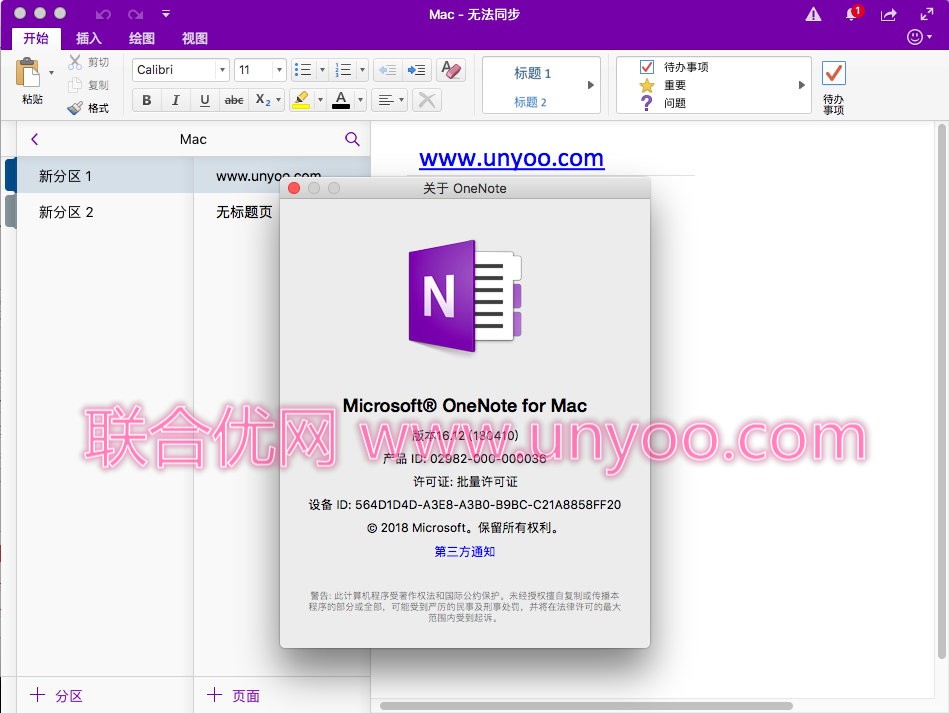Click the Delete X icon in ribbon
This screenshot has width=949, height=713.
point(427,100)
